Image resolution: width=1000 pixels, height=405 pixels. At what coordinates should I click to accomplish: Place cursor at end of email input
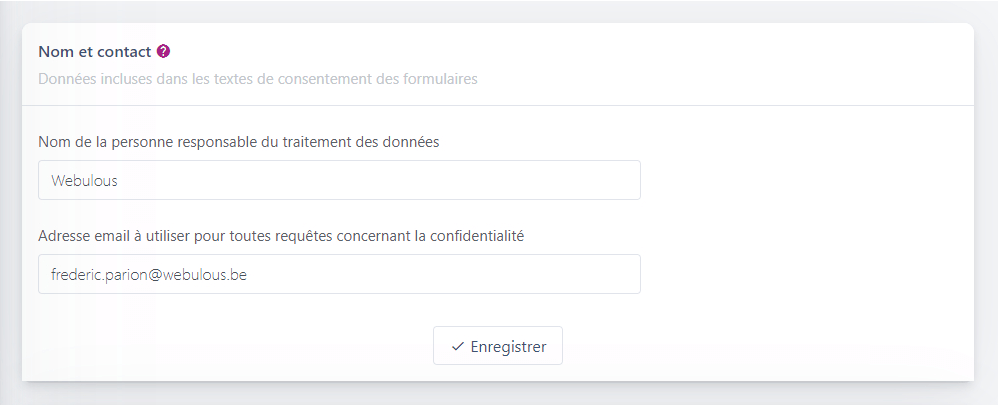point(249,275)
